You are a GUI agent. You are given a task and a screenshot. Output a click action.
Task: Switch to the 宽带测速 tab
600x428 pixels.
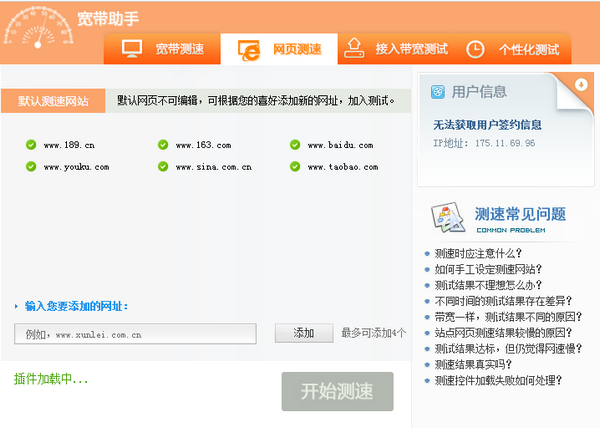click(x=162, y=49)
